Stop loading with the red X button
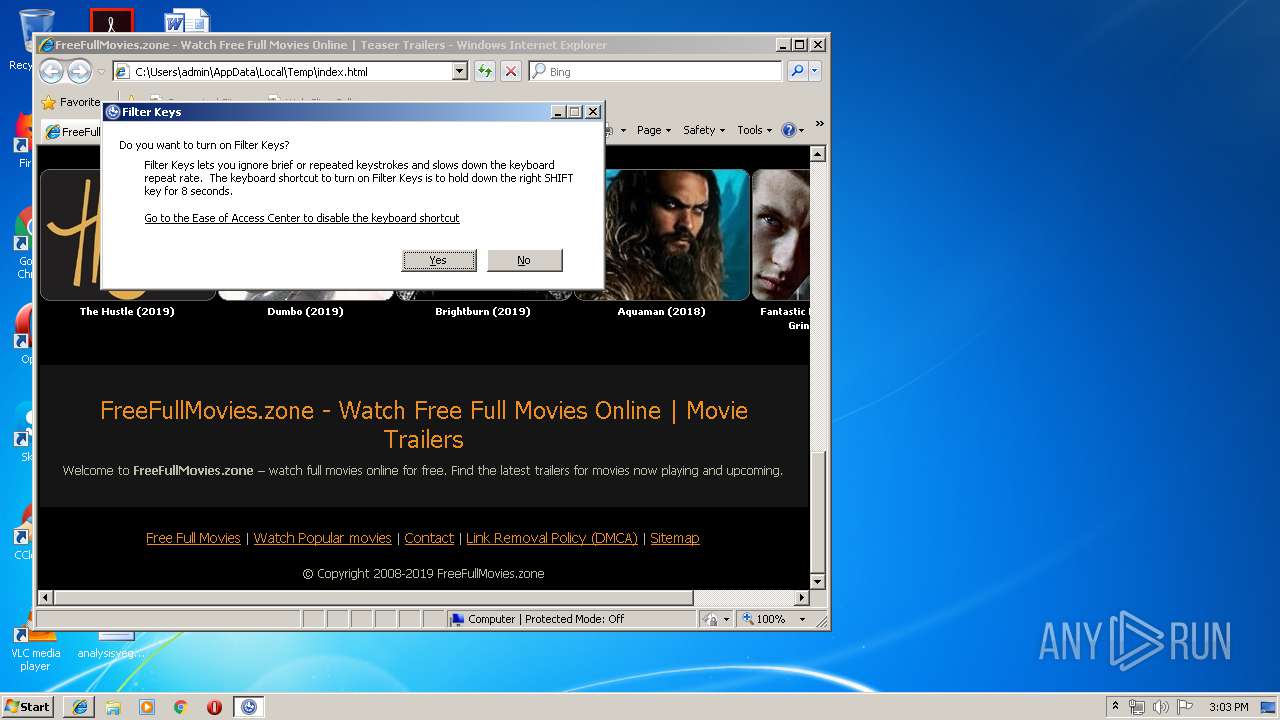Image resolution: width=1280 pixels, height=720 pixels. pos(511,71)
